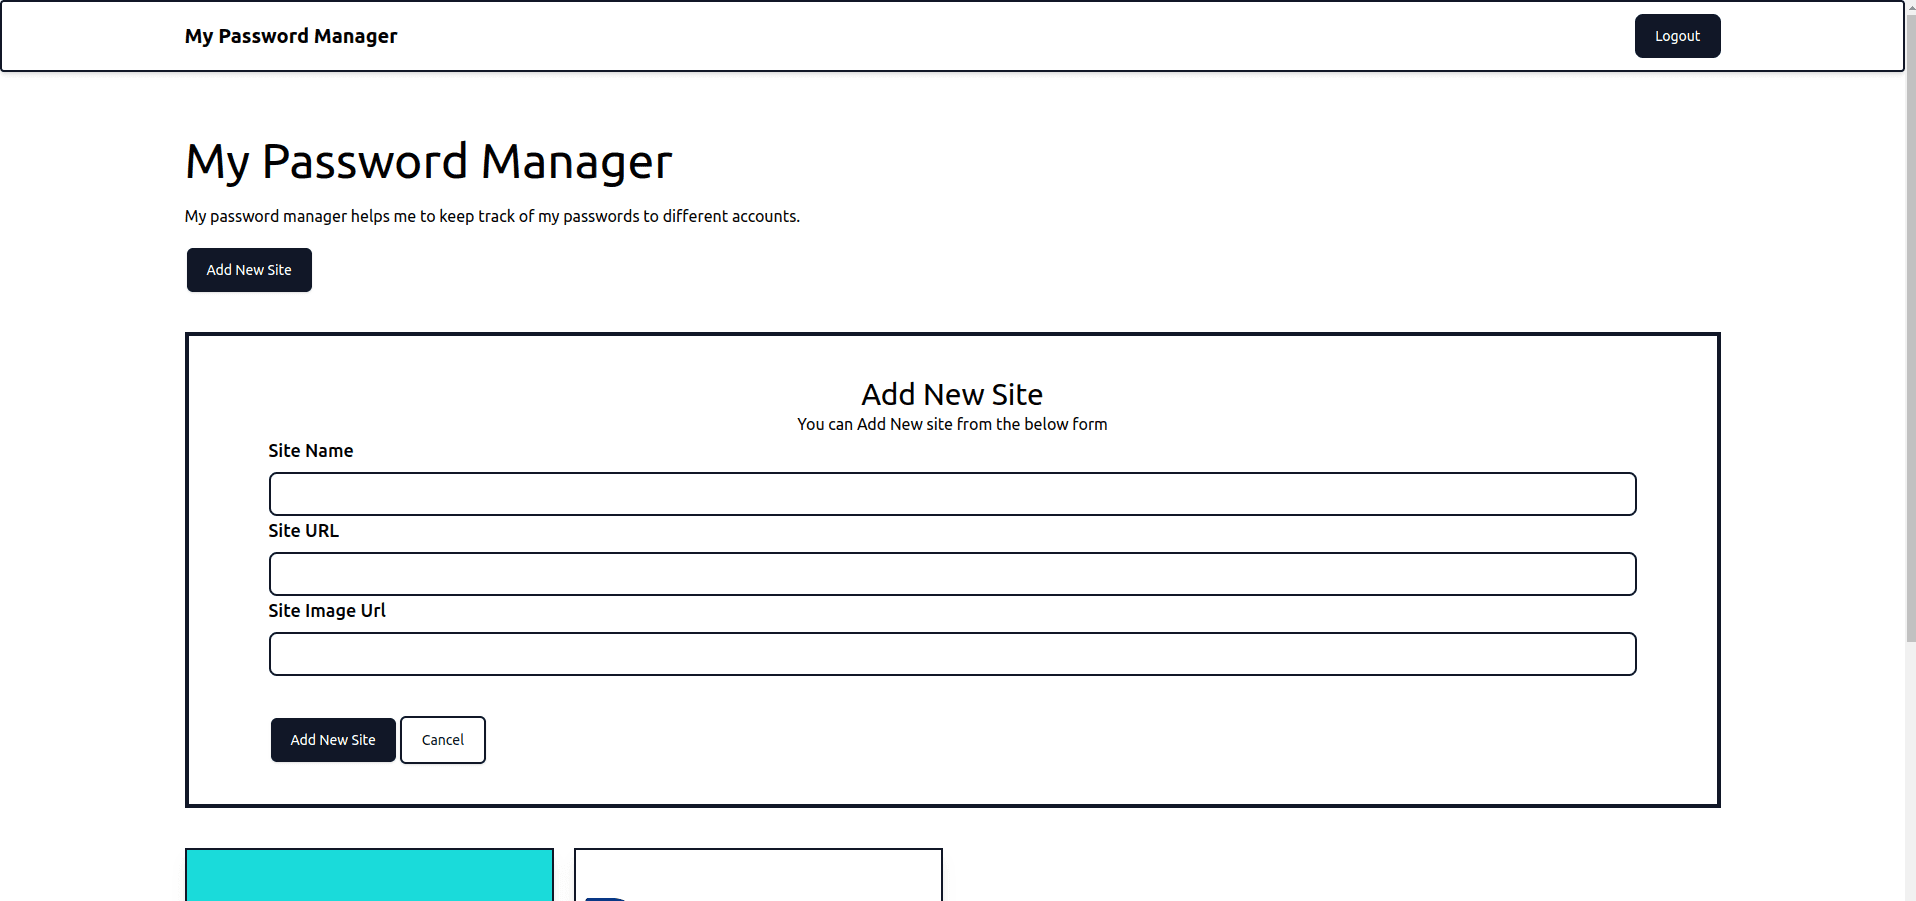
Task: Click the 'You can Add New site' subtitle text
Action: click(951, 424)
